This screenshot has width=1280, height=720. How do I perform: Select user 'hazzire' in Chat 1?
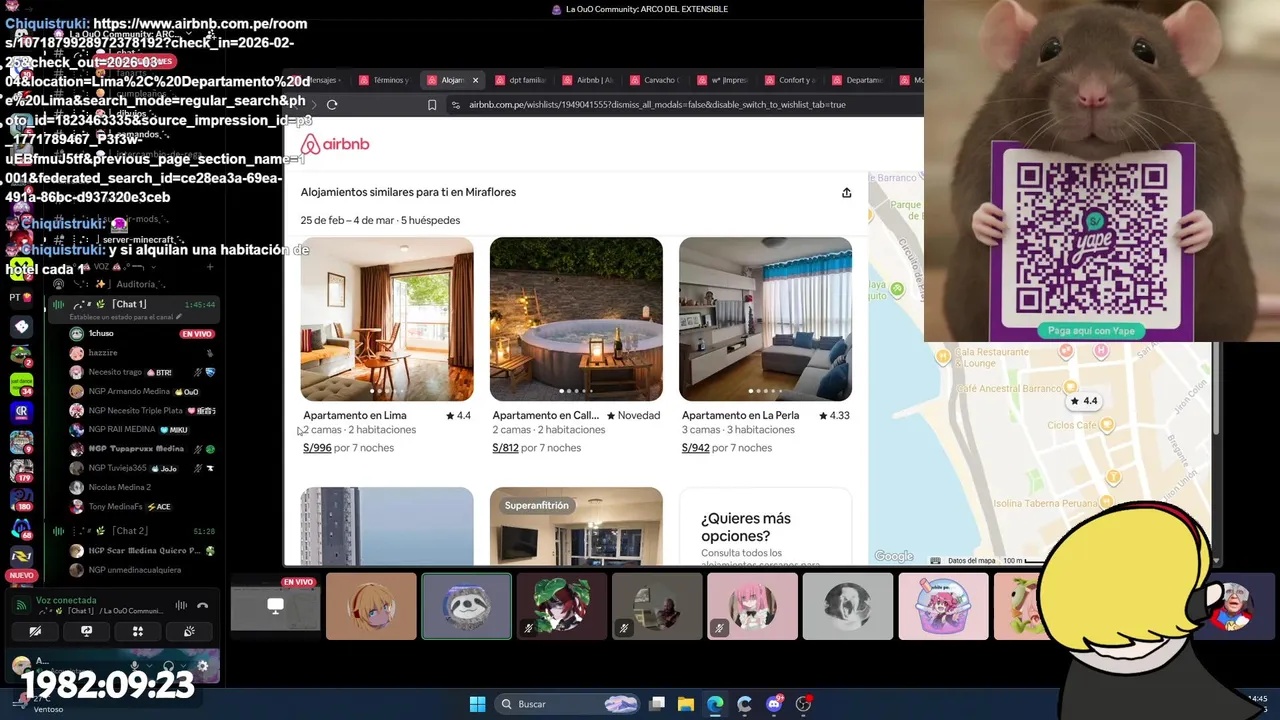tap(142, 353)
